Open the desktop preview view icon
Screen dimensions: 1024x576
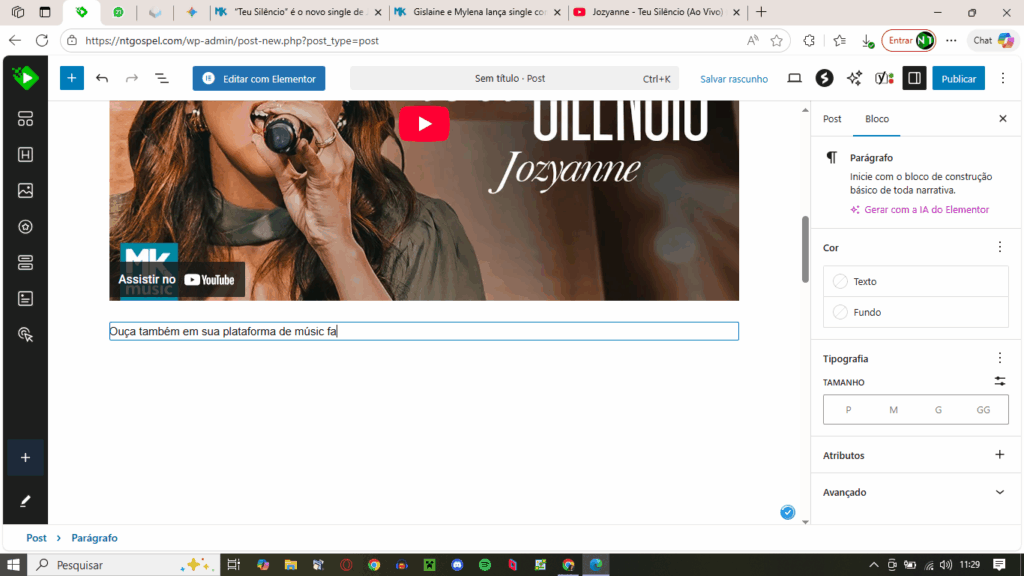(794, 78)
